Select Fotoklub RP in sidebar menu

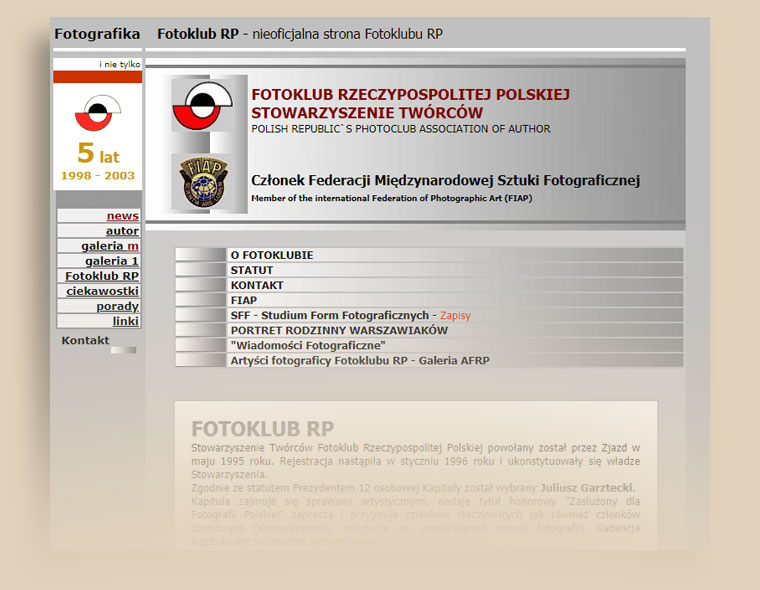pos(102,276)
